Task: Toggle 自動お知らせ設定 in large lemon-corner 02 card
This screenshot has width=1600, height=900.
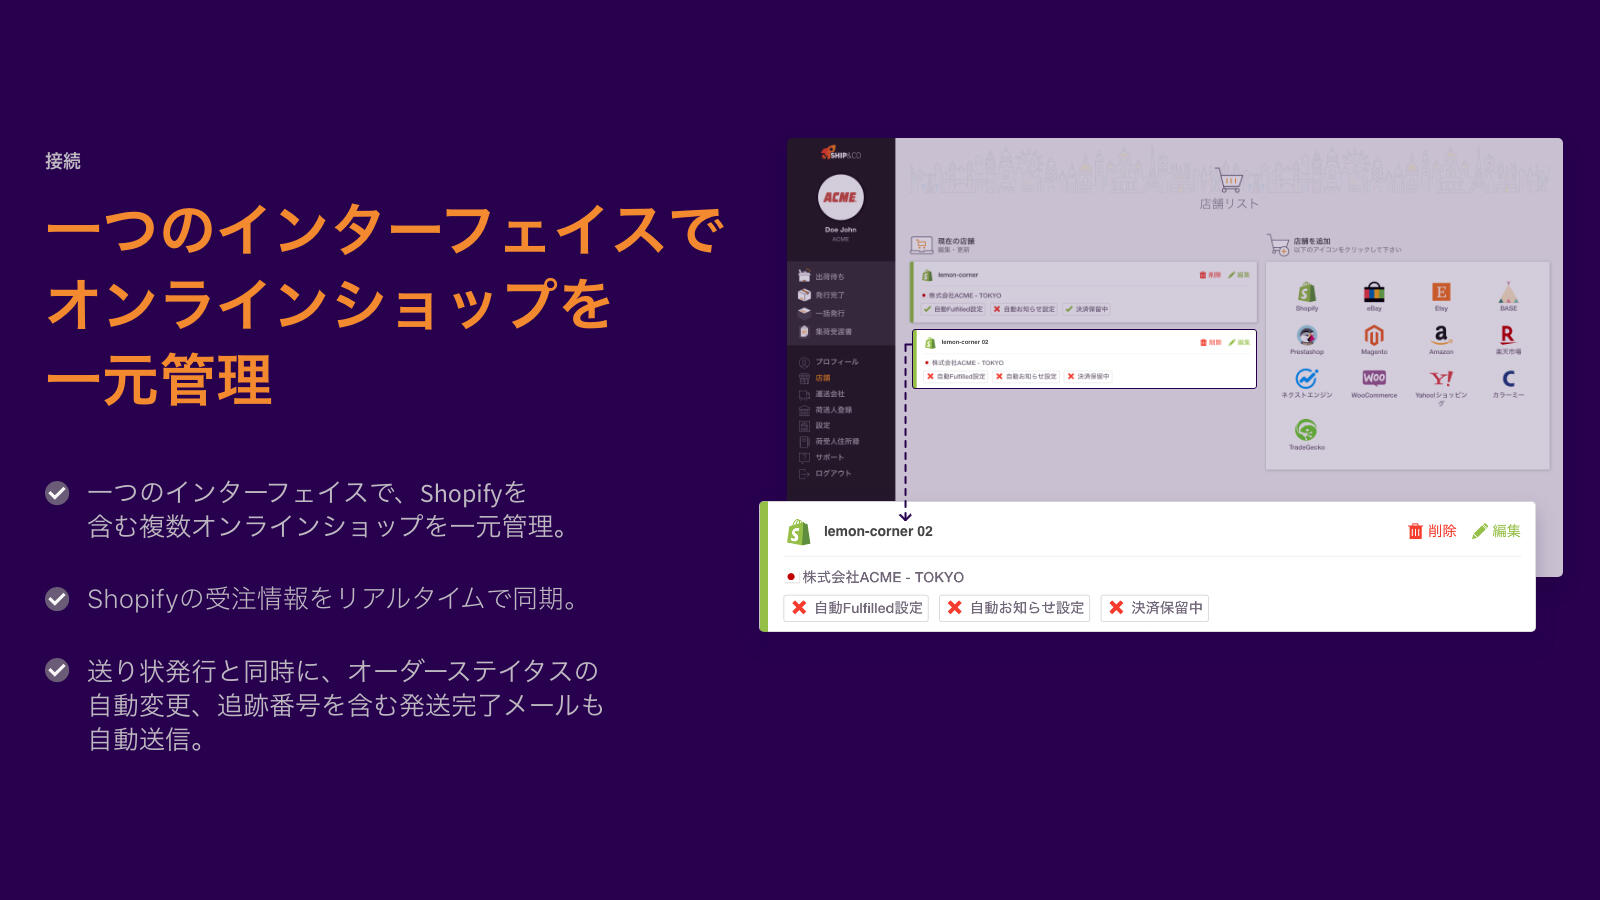Action: pyautogui.click(x=1014, y=608)
